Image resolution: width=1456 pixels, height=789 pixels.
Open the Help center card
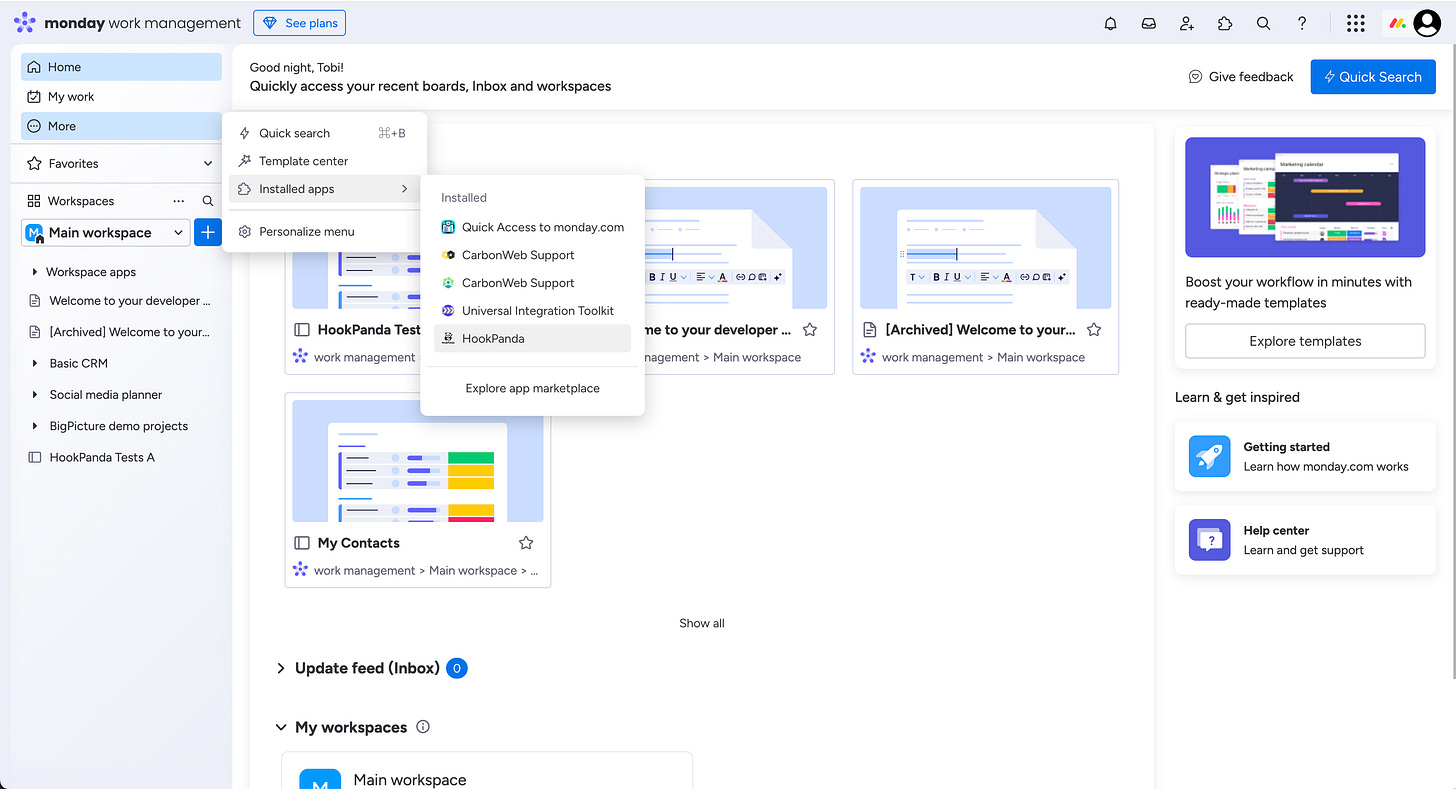click(x=1305, y=540)
